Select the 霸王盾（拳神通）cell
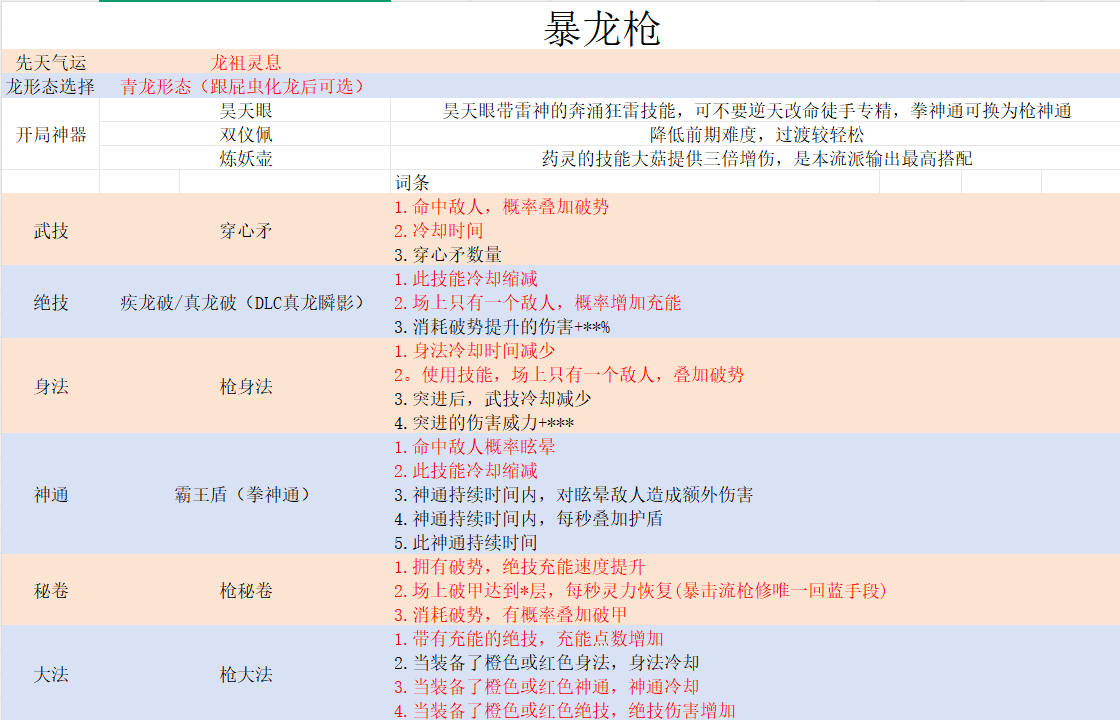1120x720 pixels. coord(243,494)
